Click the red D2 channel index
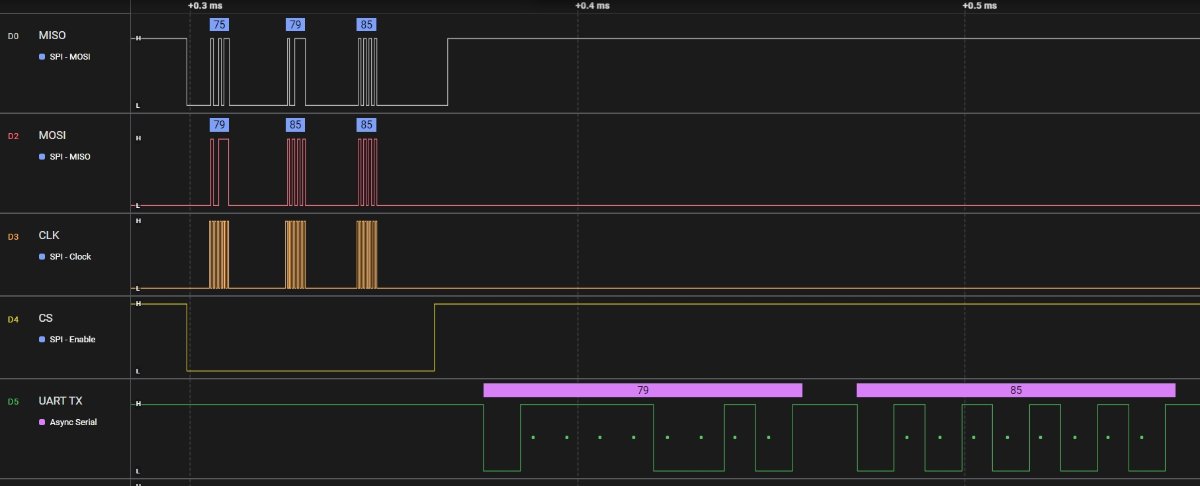The height and width of the screenshot is (486, 1200). (13, 135)
